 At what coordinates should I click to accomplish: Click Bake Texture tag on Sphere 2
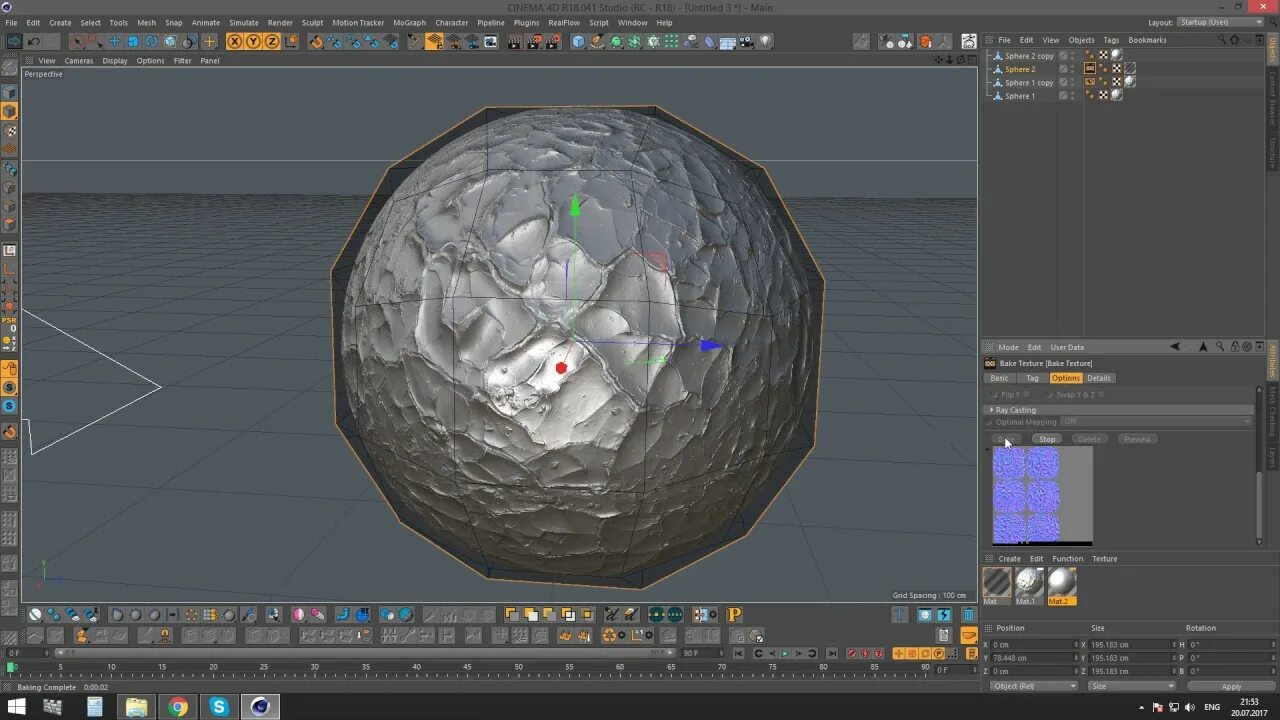click(x=1090, y=69)
